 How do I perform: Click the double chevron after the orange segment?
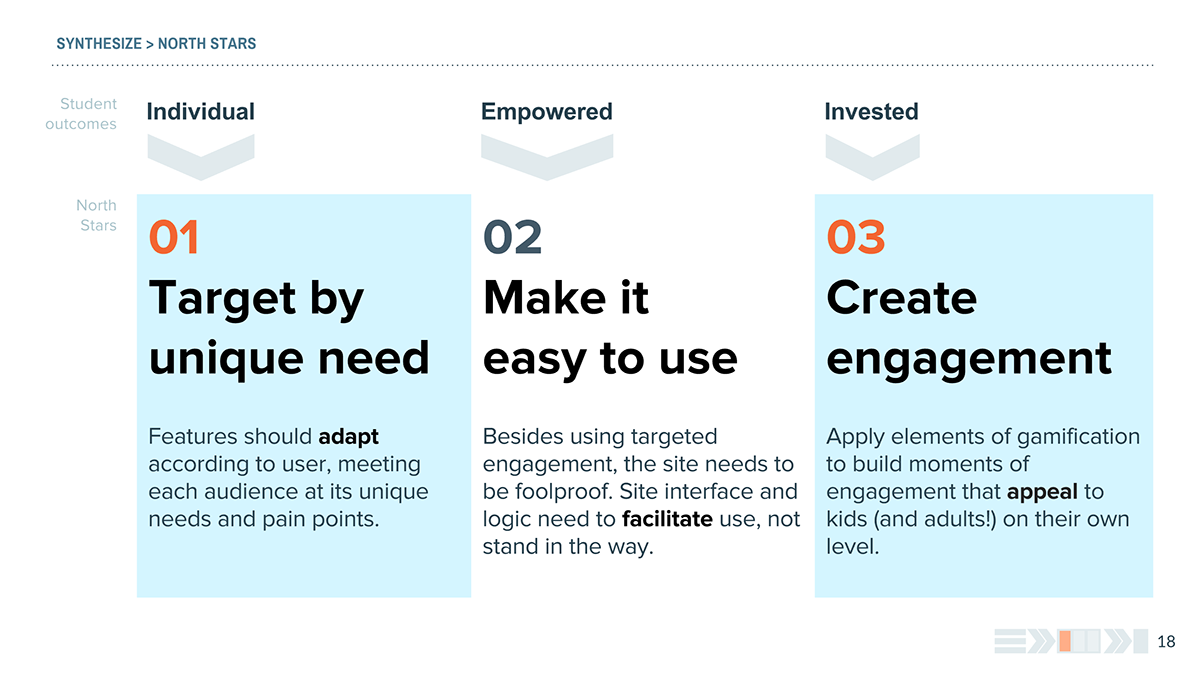pyautogui.click(x=1118, y=641)
